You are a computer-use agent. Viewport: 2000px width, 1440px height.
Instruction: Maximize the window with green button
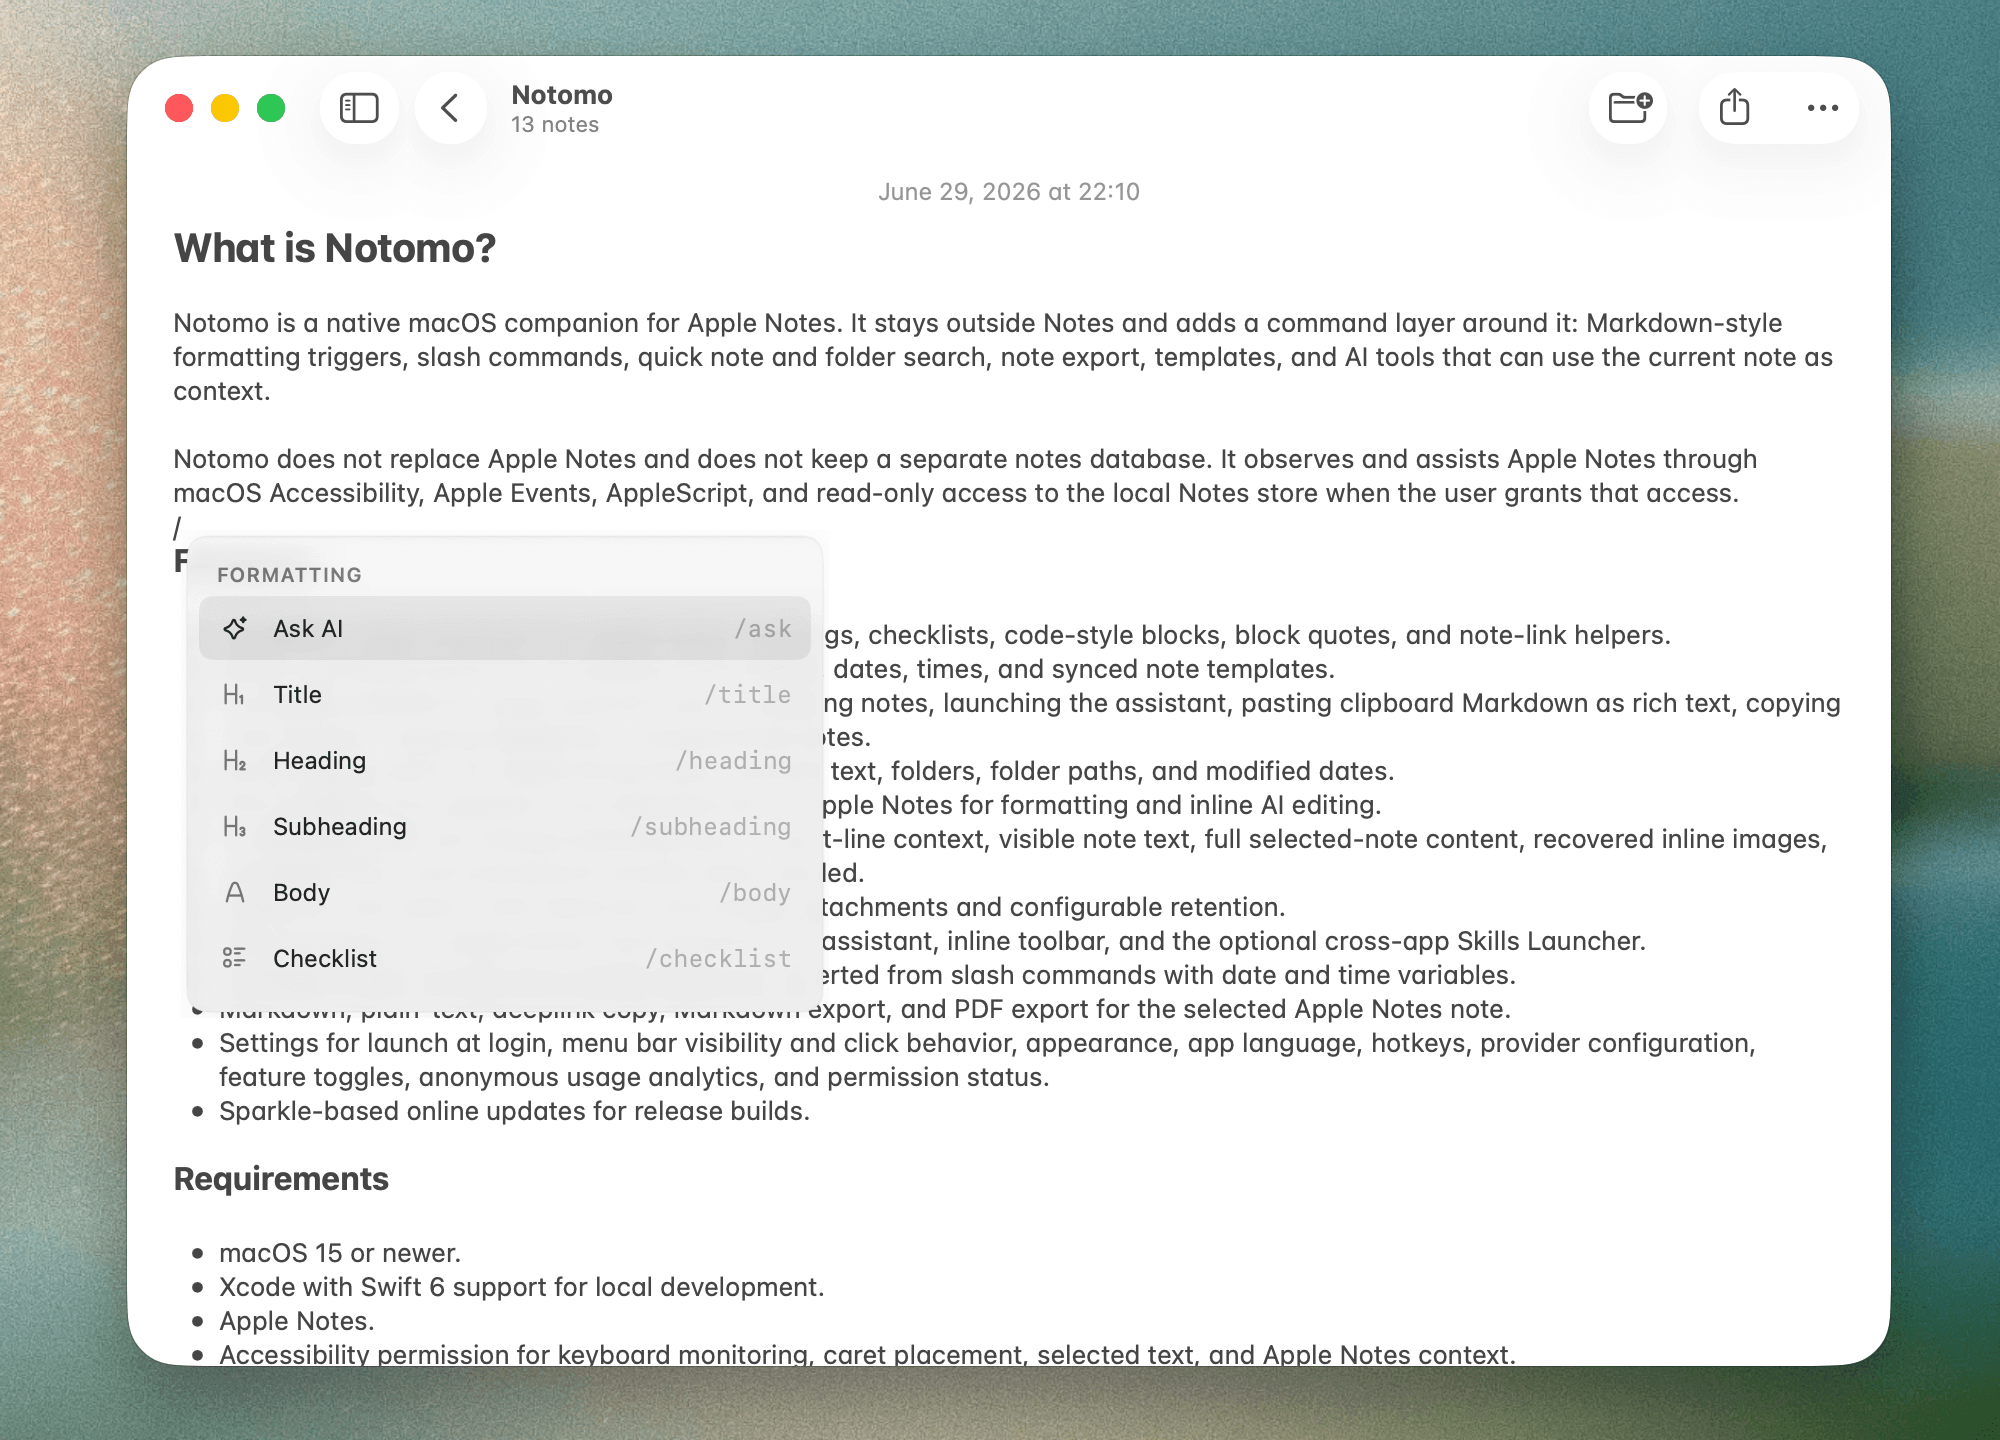(271, 108)
